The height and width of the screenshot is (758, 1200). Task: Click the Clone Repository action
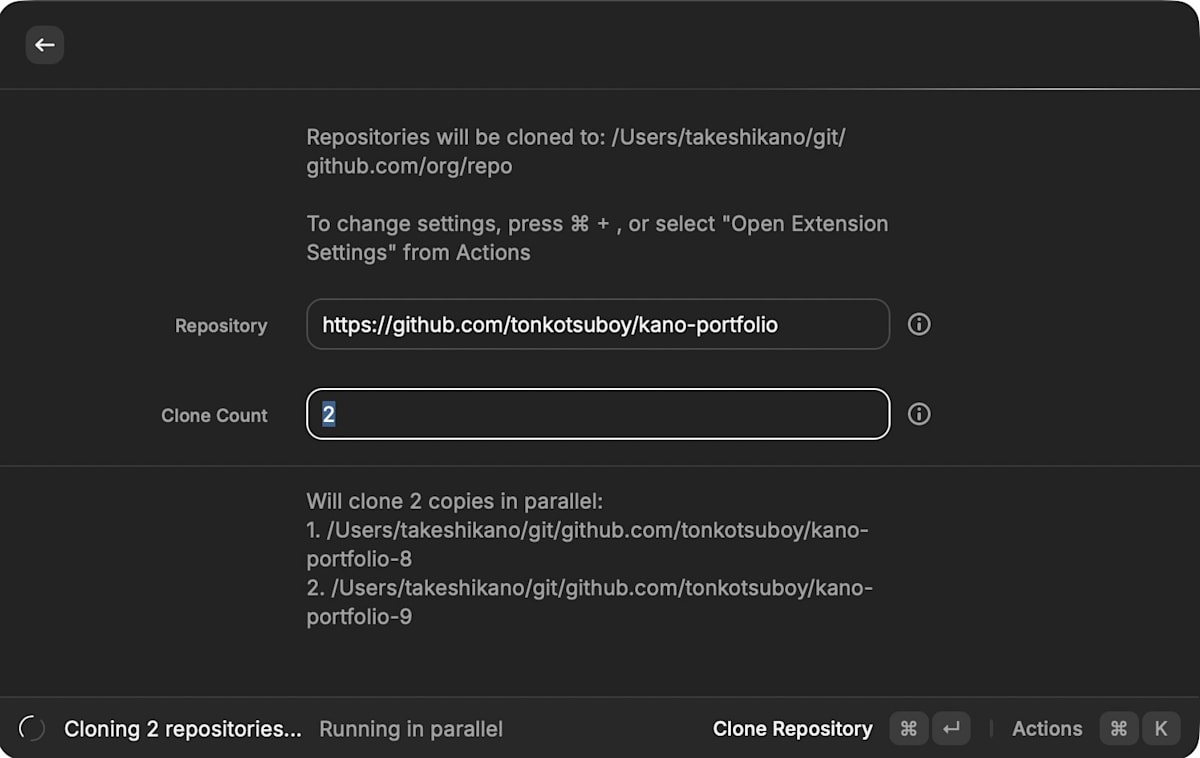(x=792, y=729)
